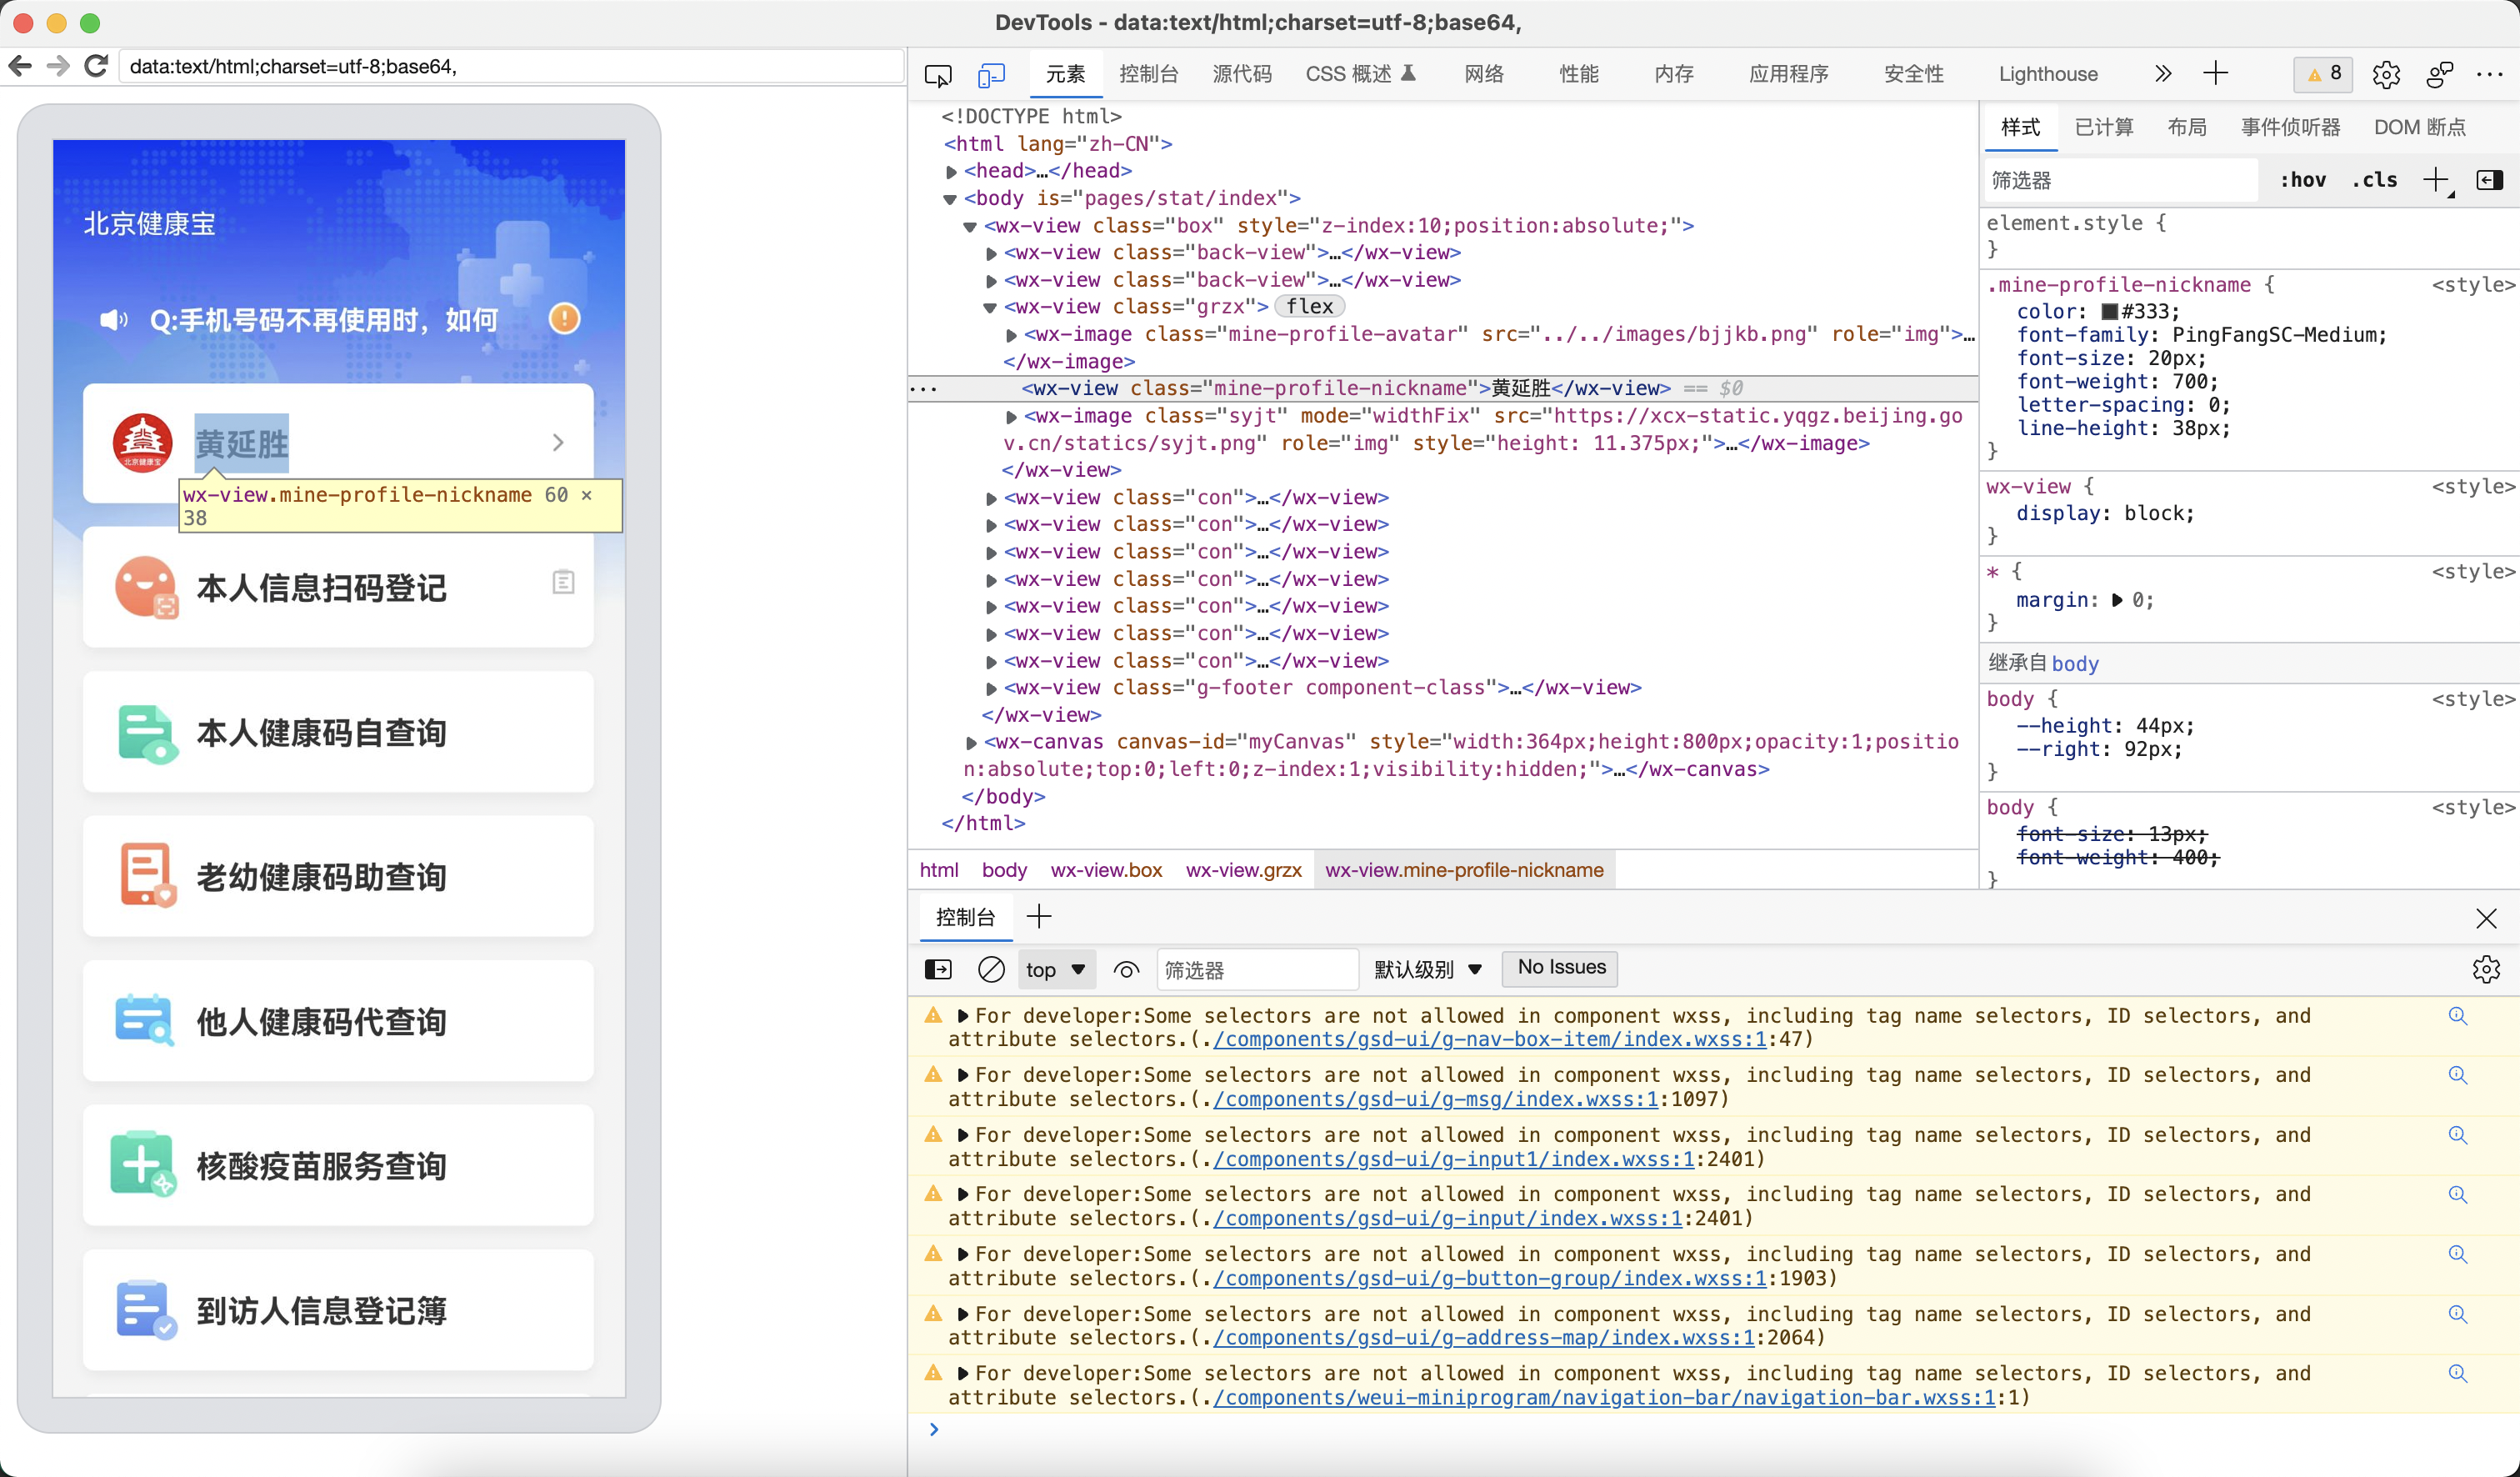Toggle the console sidebar panel icon
The image size is (2520, 1477).
tap(938, 969)
